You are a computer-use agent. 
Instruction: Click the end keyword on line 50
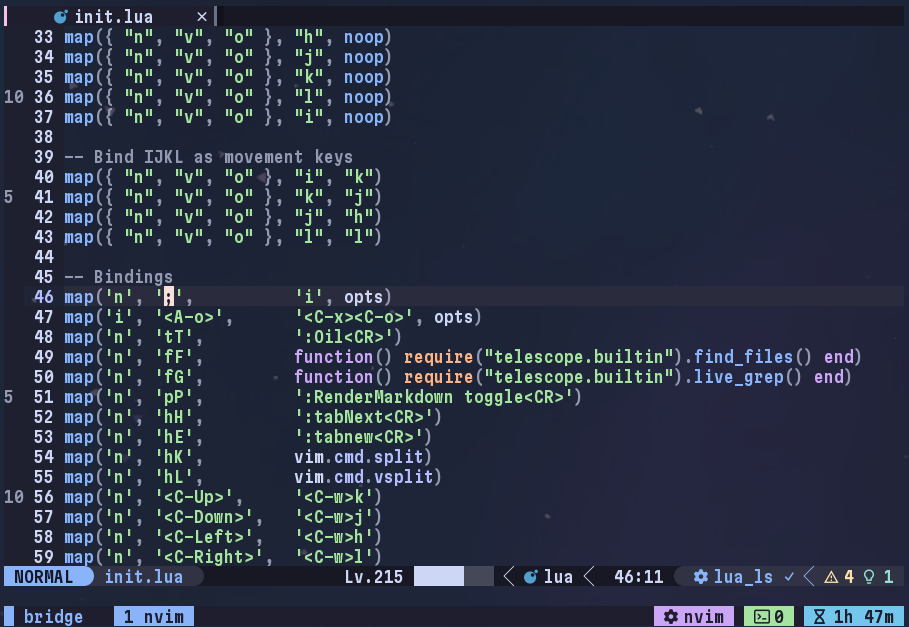[828, 377]
